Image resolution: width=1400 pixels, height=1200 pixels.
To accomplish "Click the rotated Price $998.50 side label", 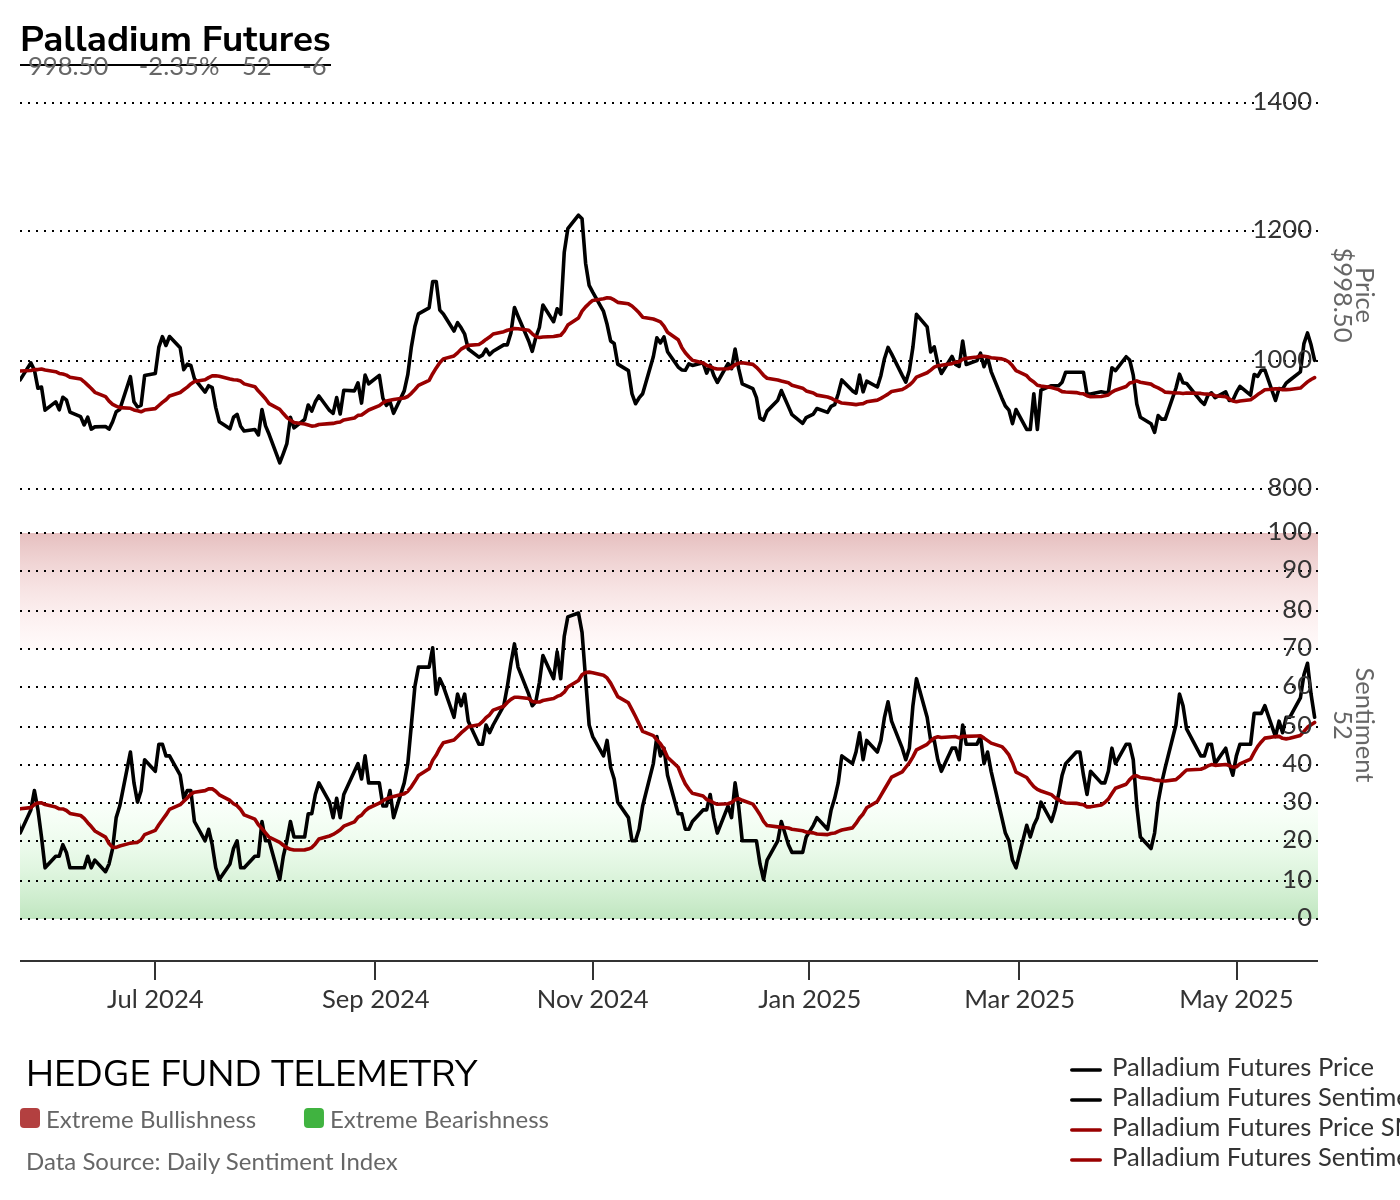I will (x=1353, y=295).
